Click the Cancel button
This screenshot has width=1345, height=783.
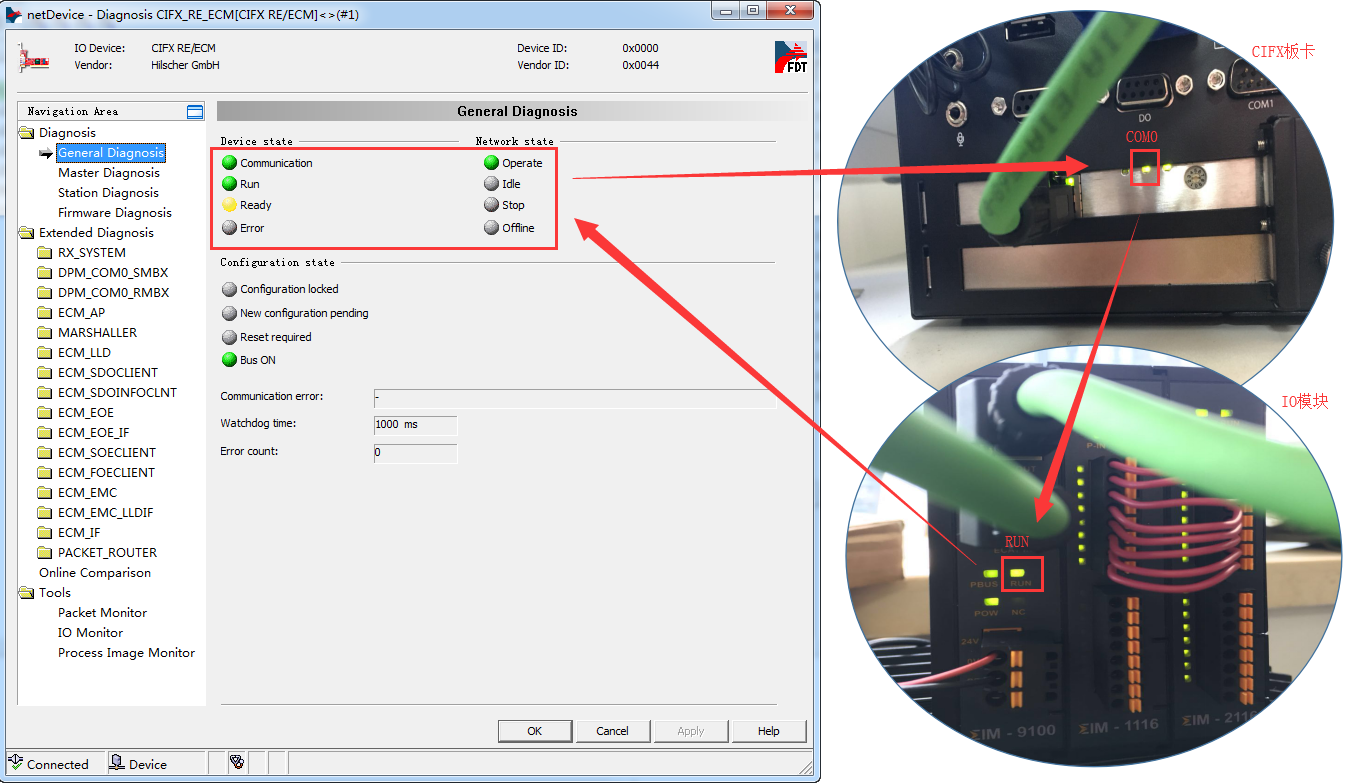pyautogui.click(x=612, y=731)
